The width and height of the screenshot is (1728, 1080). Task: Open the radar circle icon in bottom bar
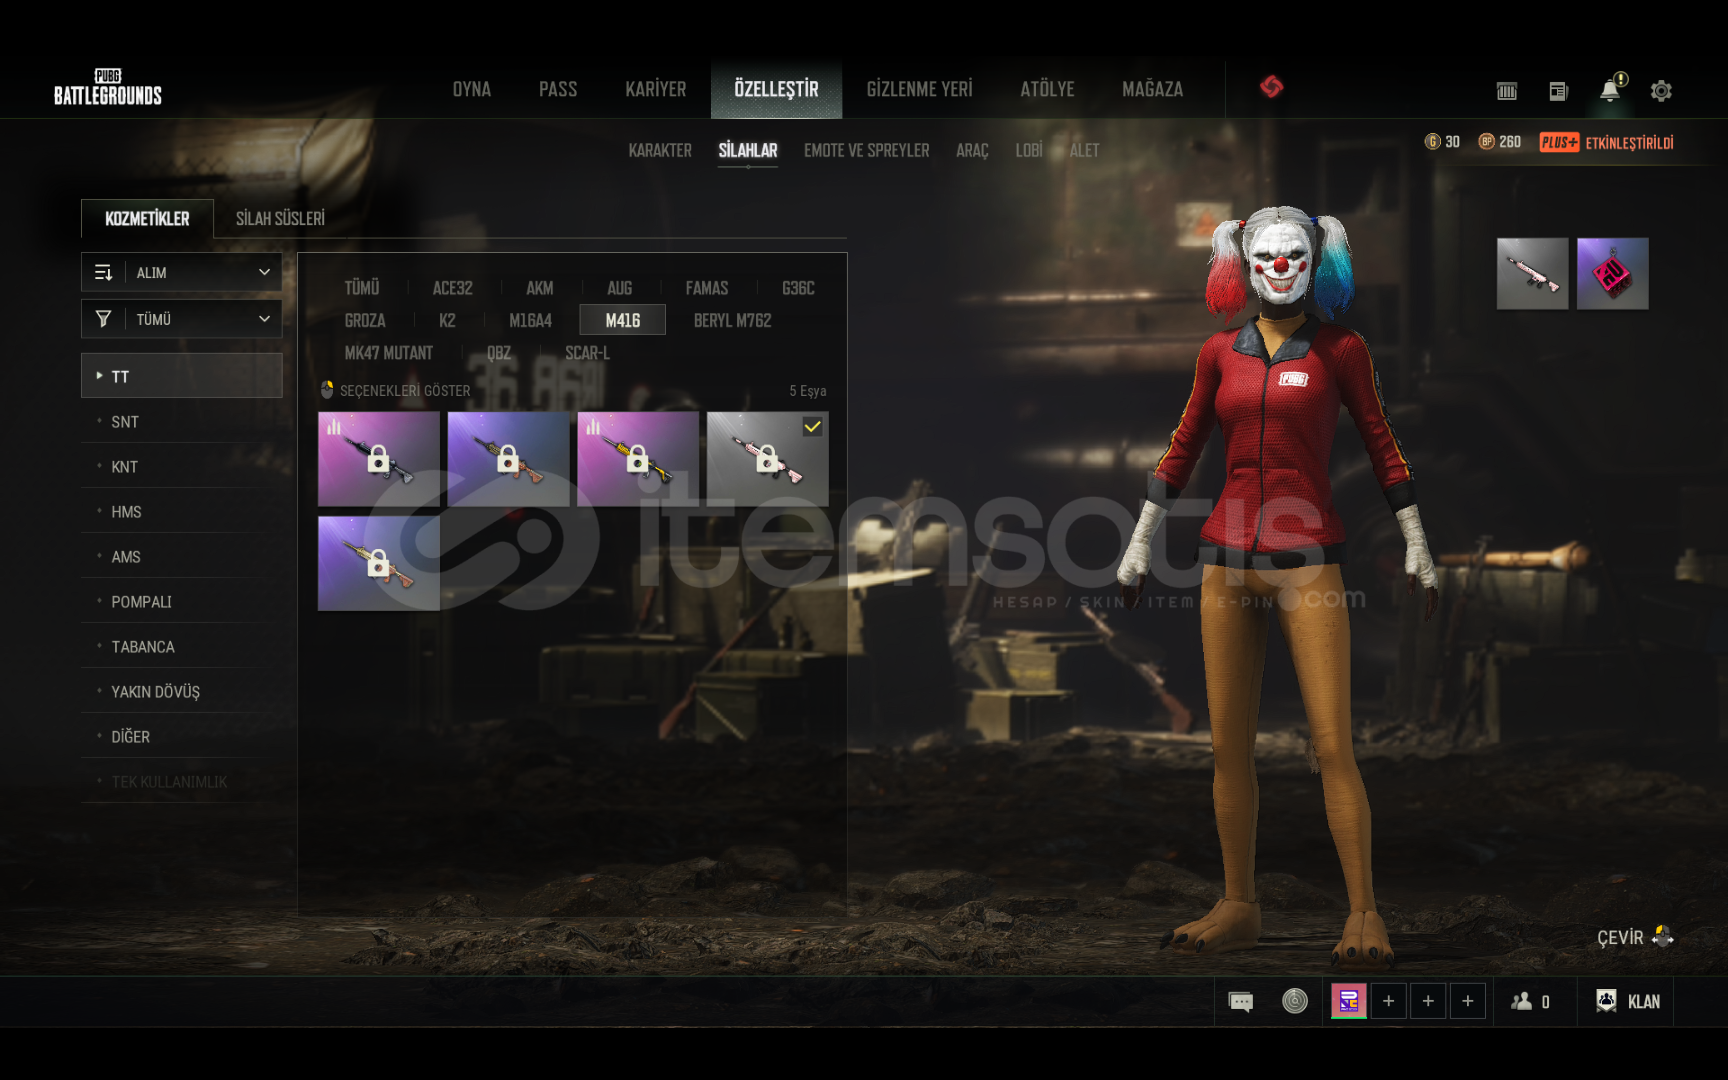click(1295, 1001)
